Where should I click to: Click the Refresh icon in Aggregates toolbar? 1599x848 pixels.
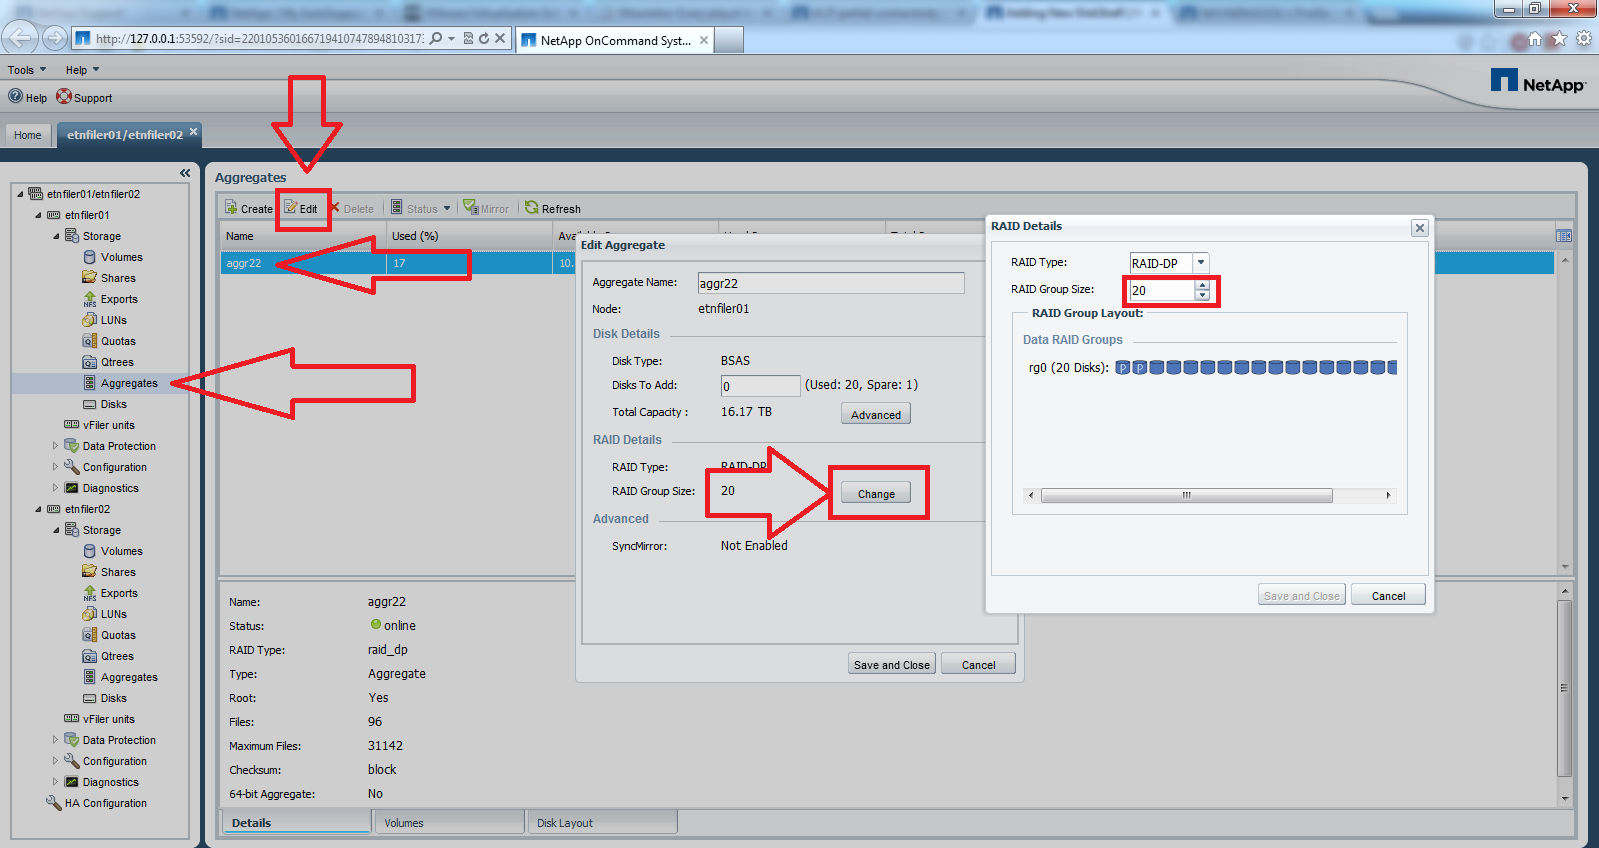(532, 208)
